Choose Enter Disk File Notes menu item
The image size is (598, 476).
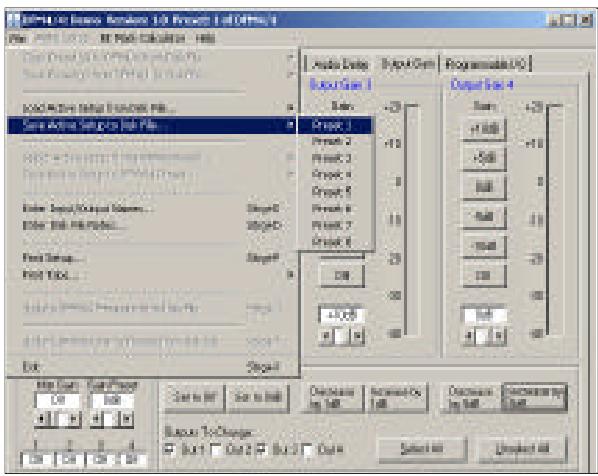click(152, 225)
